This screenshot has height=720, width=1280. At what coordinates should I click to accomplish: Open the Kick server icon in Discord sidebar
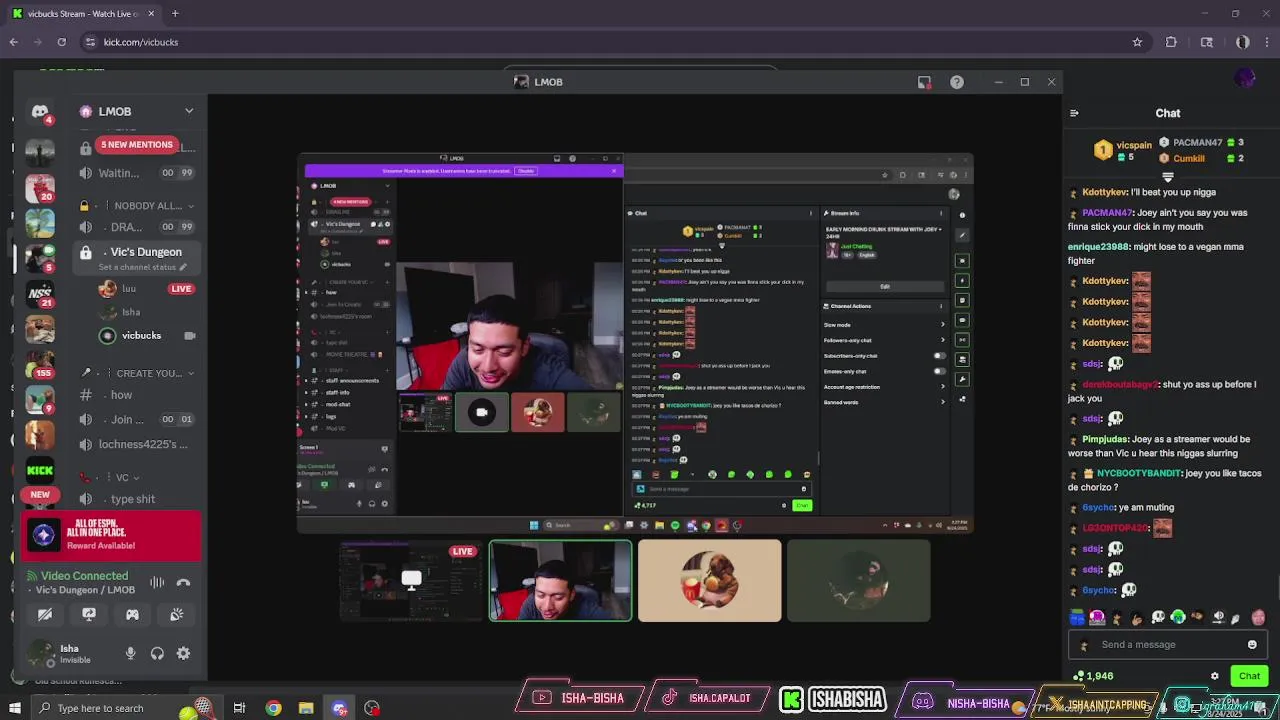point(40,470)
